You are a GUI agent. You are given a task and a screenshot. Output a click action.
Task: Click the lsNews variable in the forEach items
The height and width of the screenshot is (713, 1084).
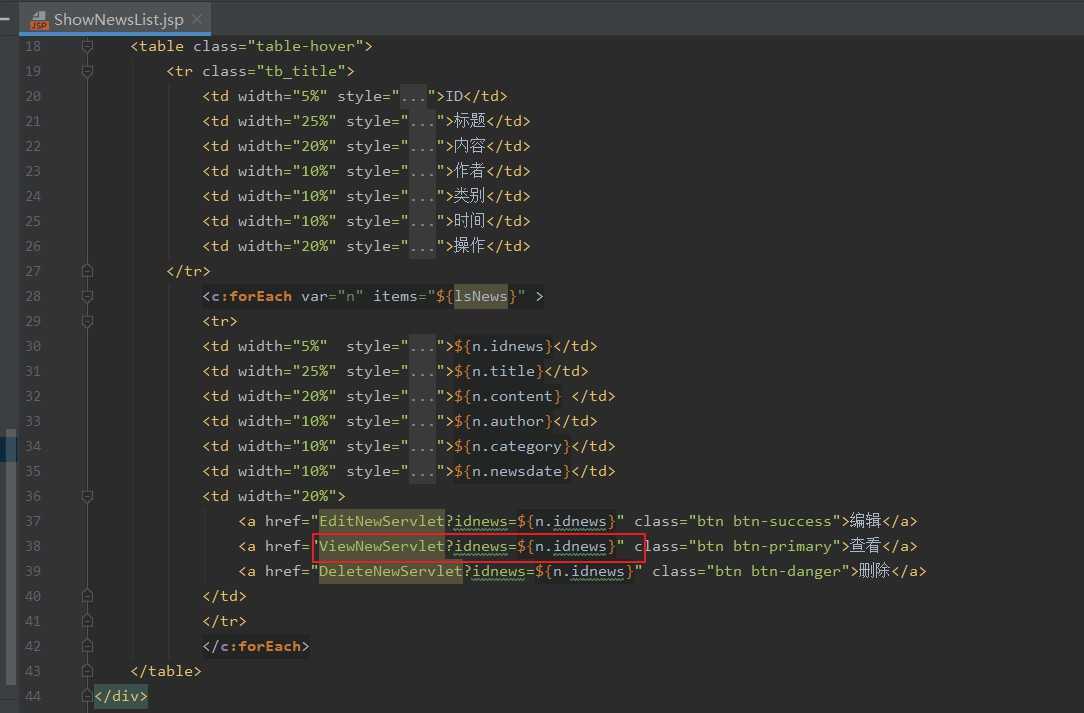tap(480, 296)
